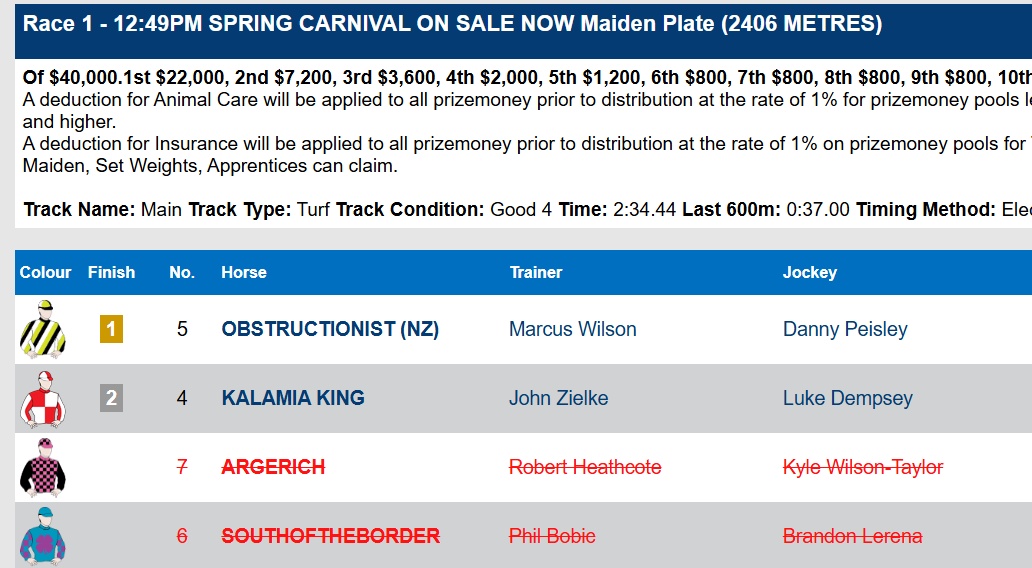Click Argerich's pink-black checkered silks icon
The image size is (1032, 568).
[43, 467]
